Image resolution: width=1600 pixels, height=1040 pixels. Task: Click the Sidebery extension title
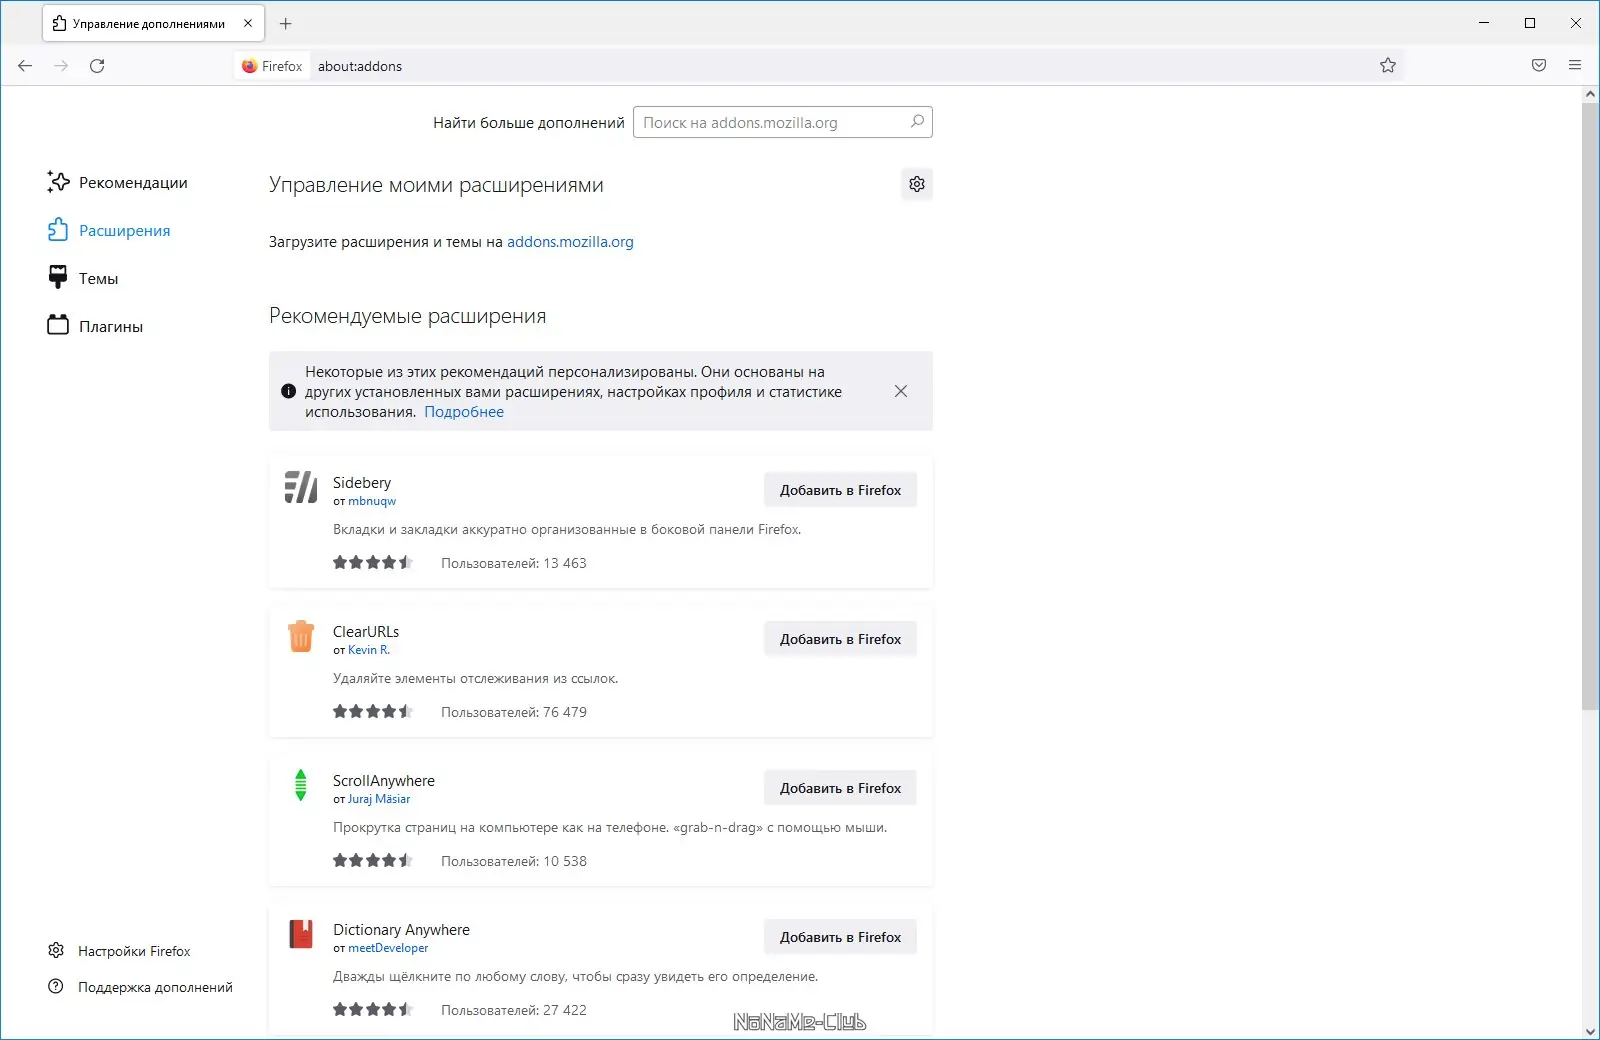(362, 482)
